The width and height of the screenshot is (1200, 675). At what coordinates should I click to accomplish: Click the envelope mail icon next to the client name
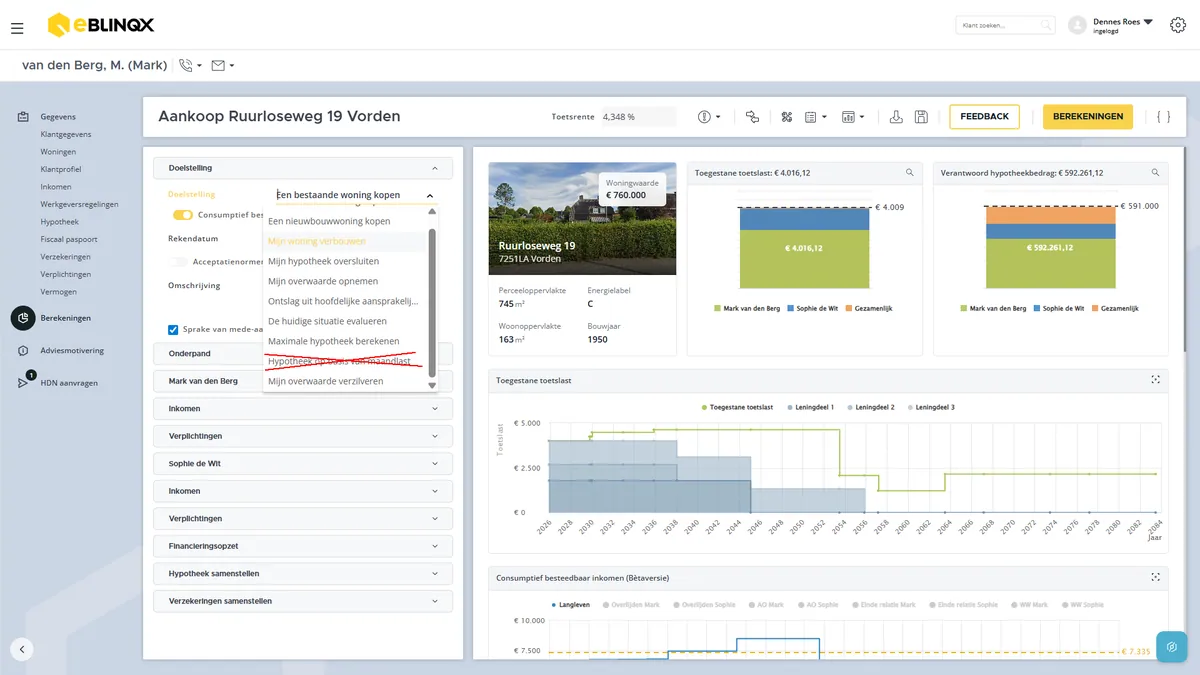tap(218, 66)
